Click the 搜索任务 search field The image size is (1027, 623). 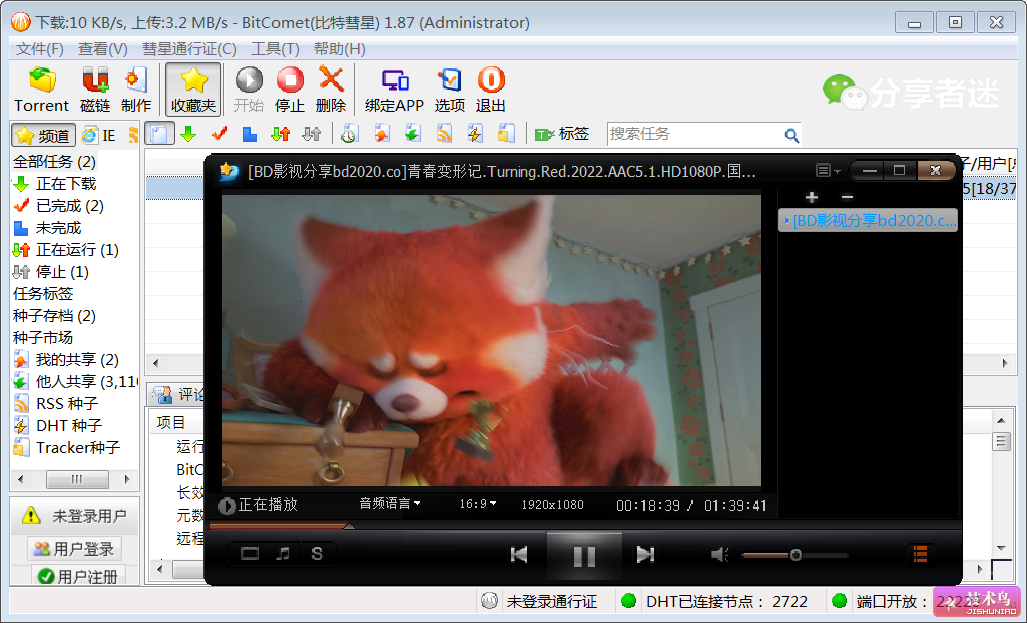pyautogui.click(x=694, y=134)
